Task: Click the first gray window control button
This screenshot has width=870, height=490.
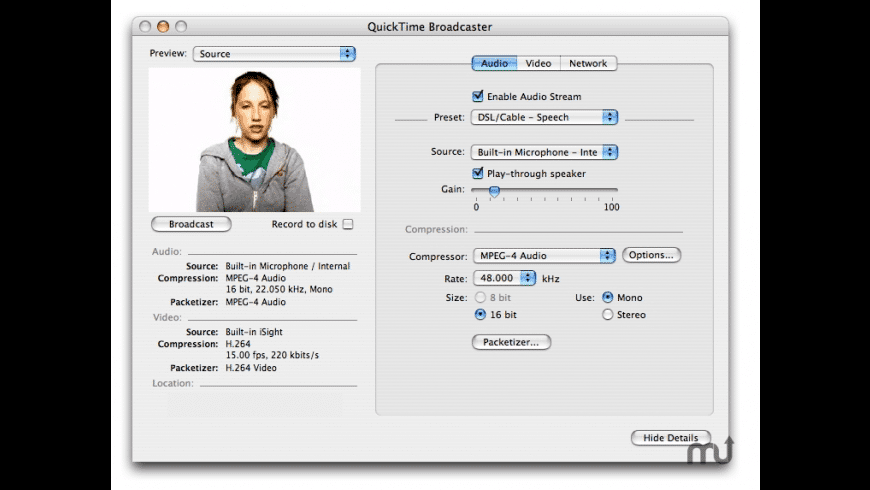Action: 145,26
